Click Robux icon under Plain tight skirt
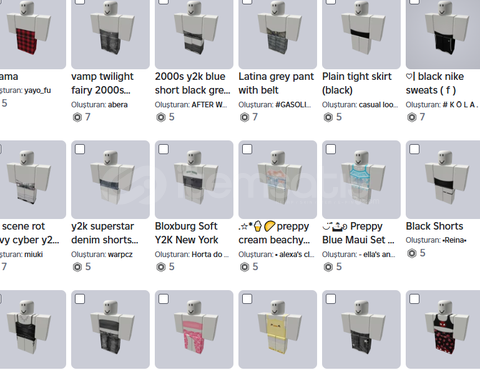Viewport: 480px width, 370px height. [x=328, y=117]
